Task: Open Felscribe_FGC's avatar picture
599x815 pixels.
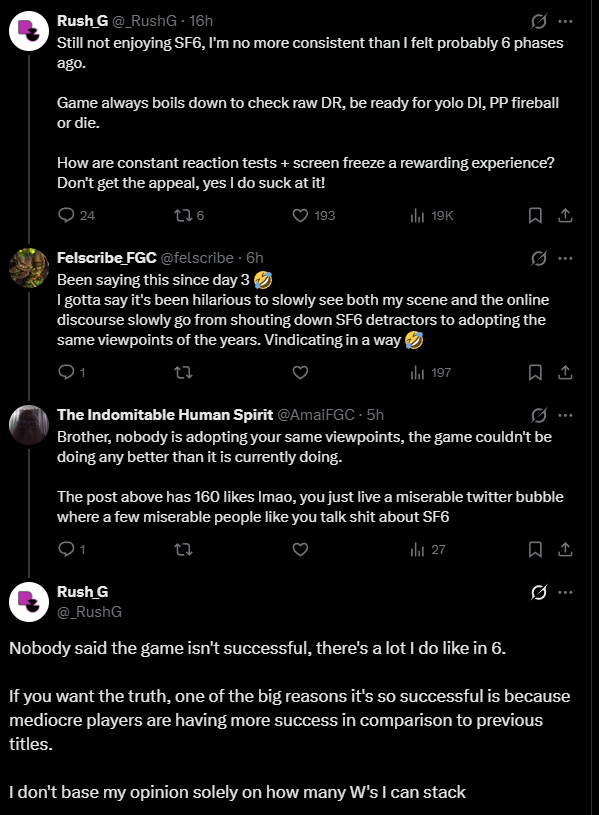Action: pos(29,268)
